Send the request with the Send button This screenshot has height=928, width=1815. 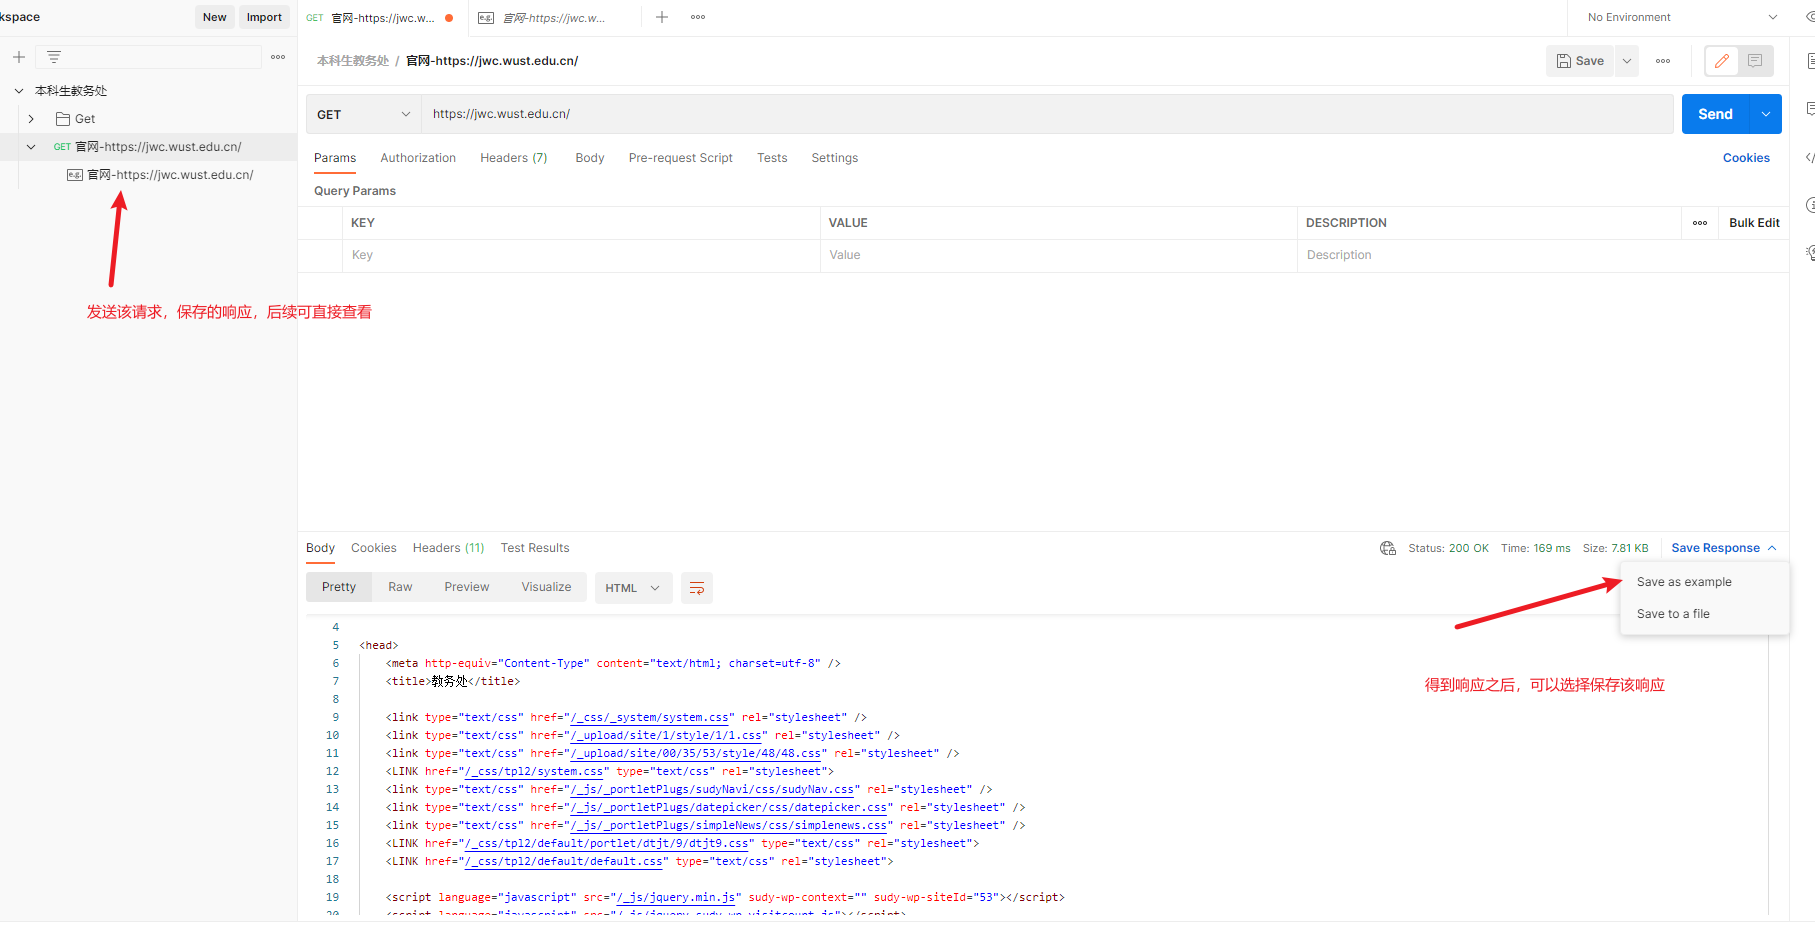coord(1716,114)
